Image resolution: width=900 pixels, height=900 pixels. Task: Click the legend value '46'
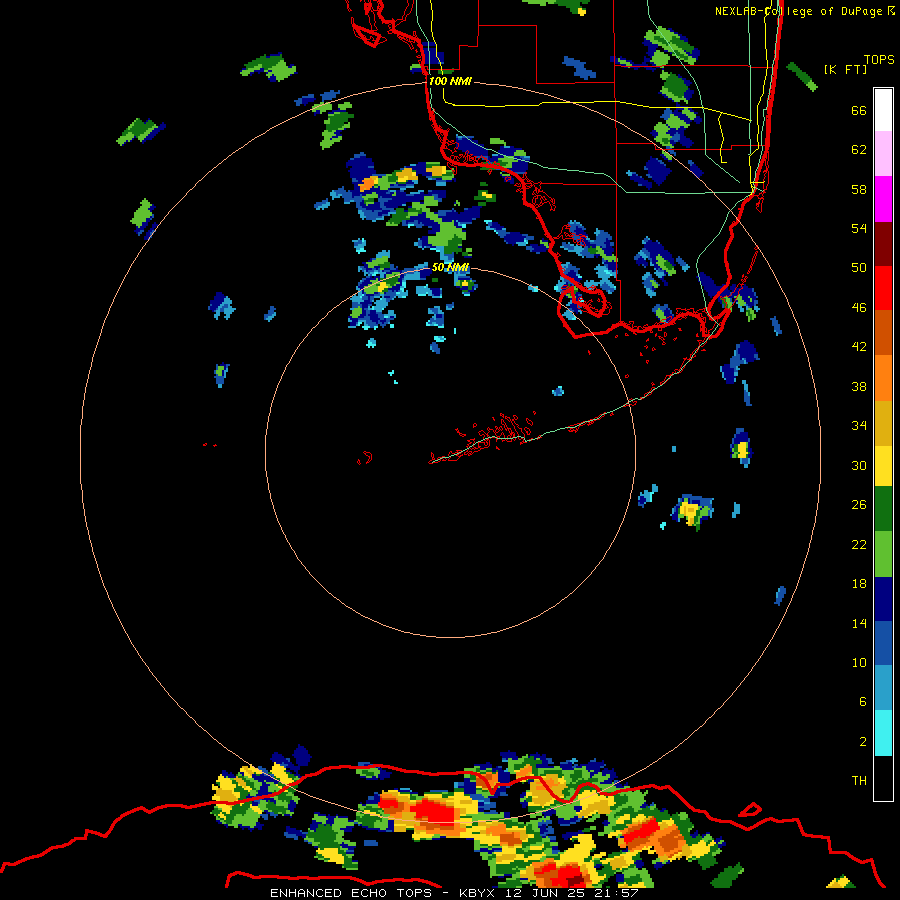(x=859, y=308)
